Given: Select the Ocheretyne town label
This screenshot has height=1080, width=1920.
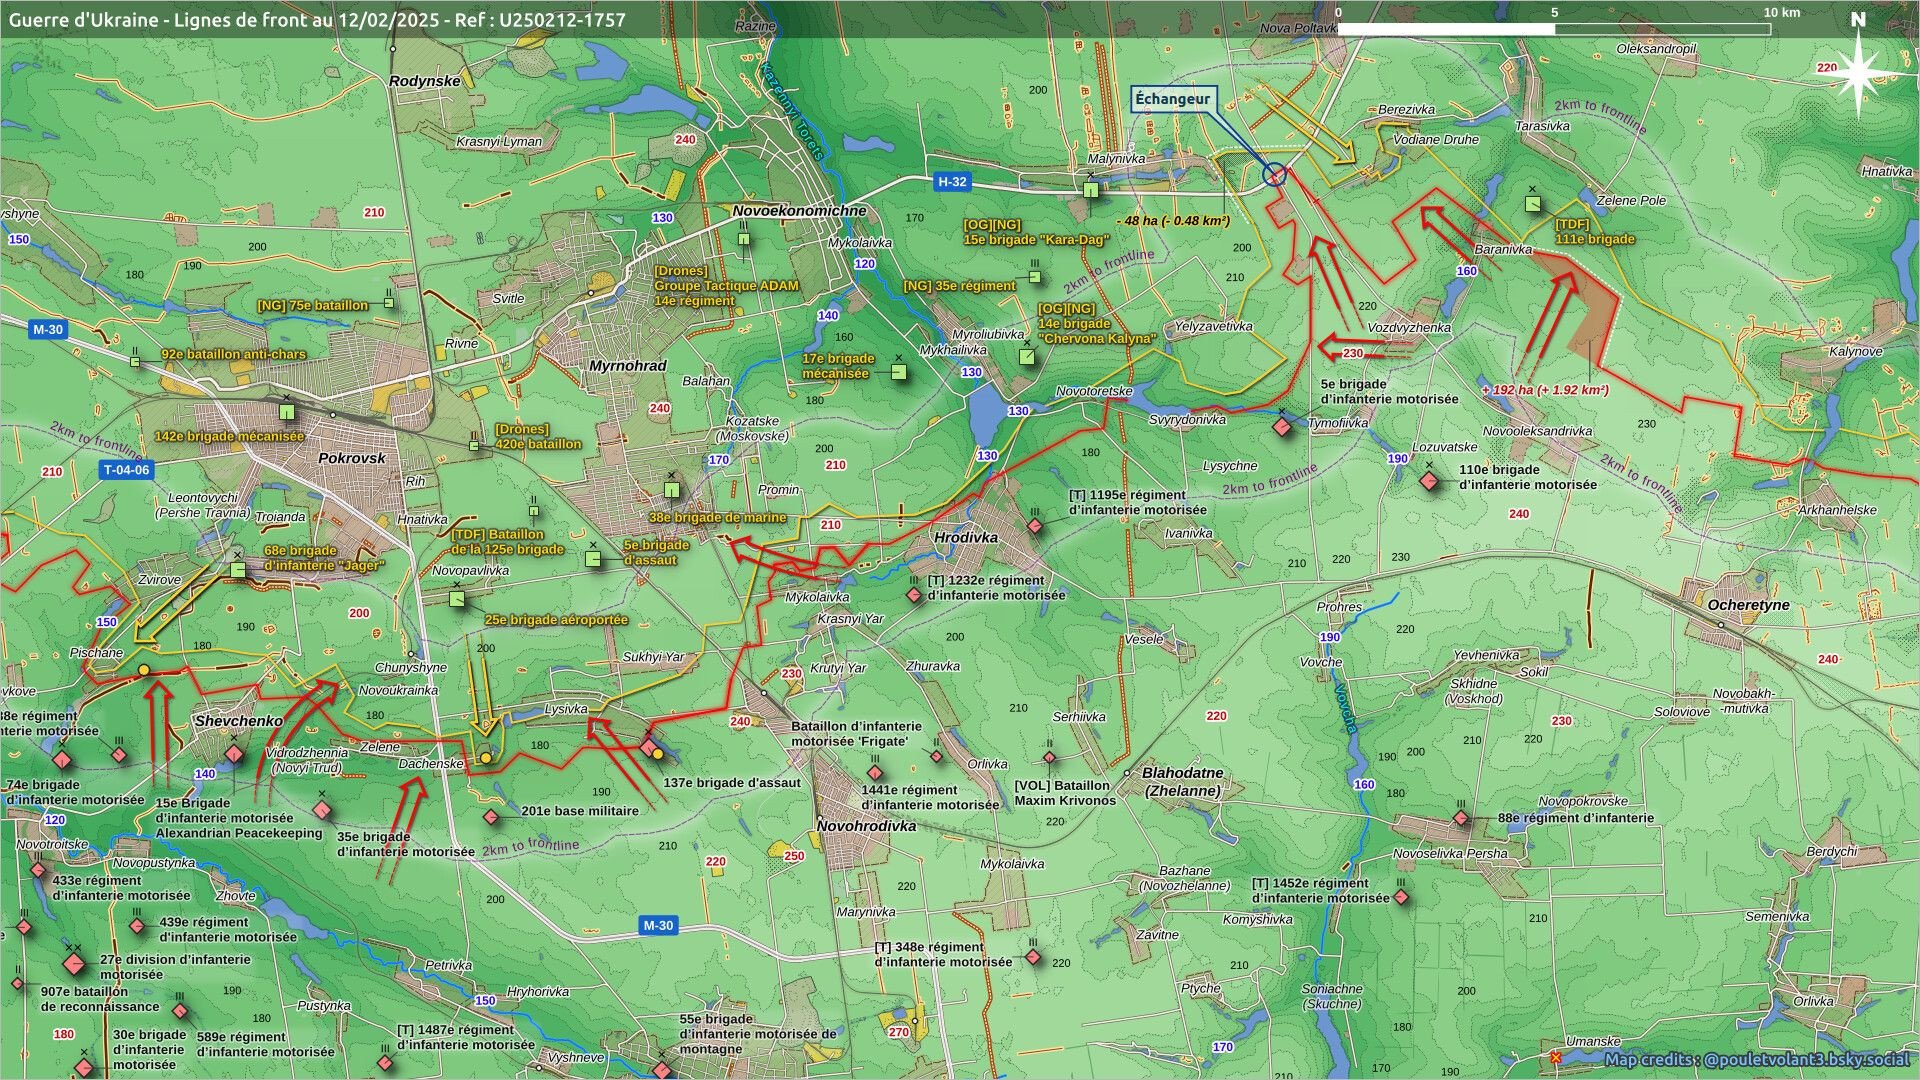Looking at the screenshot, I should click(x=1748, y=605).
